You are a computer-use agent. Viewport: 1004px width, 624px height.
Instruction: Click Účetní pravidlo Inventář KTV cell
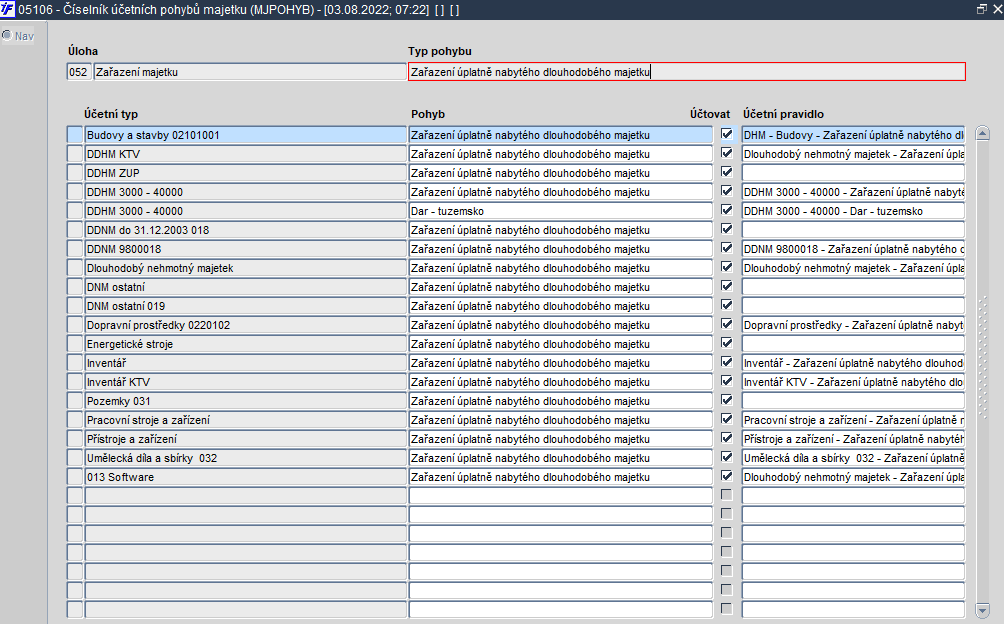tap(853, 381)
